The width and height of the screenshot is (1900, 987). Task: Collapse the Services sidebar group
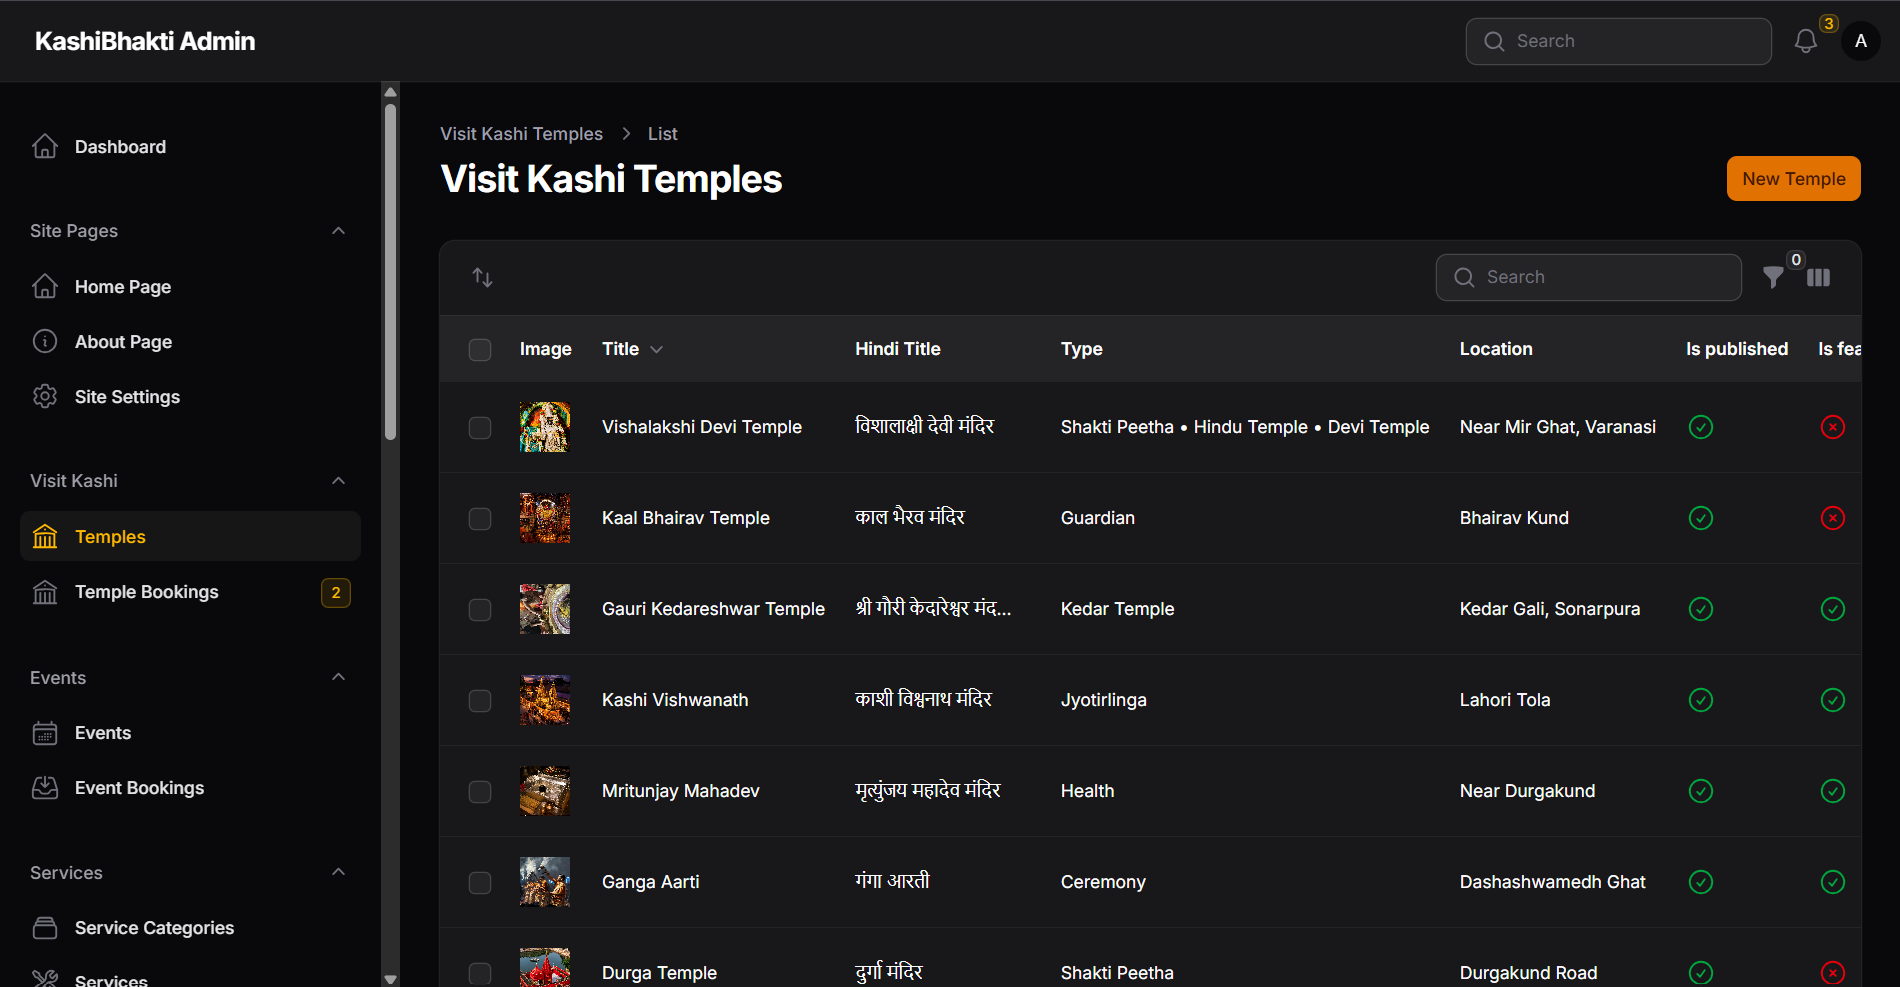tap(339, 872)
